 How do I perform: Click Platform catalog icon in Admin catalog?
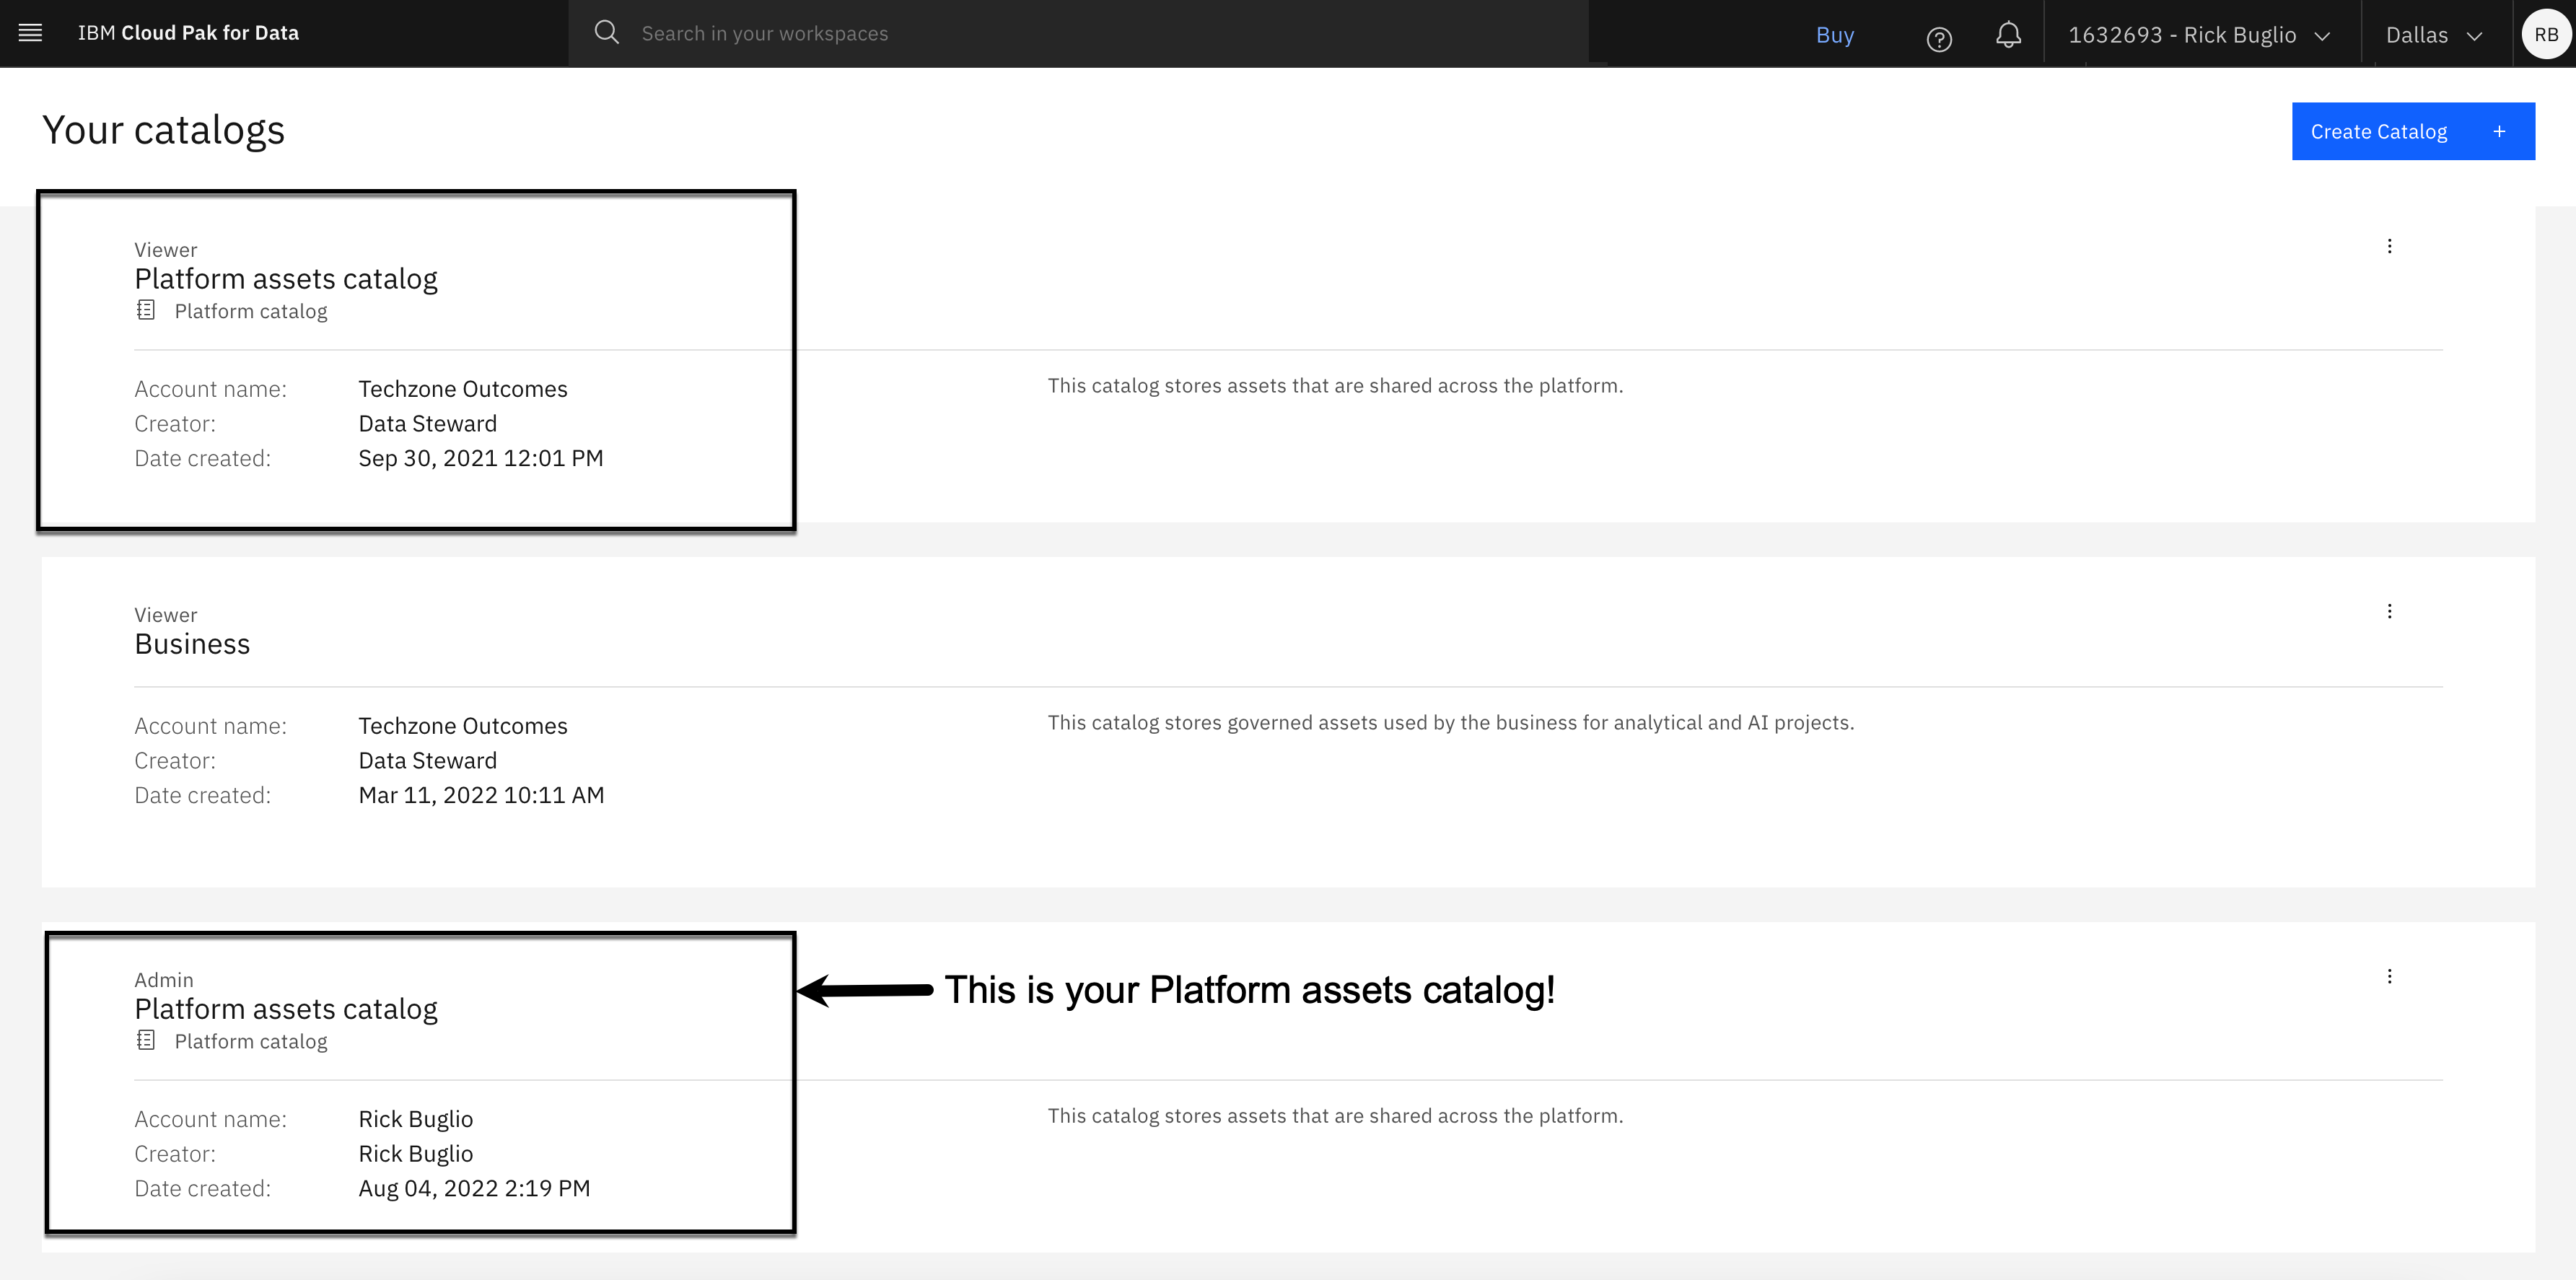point(146,1041)
